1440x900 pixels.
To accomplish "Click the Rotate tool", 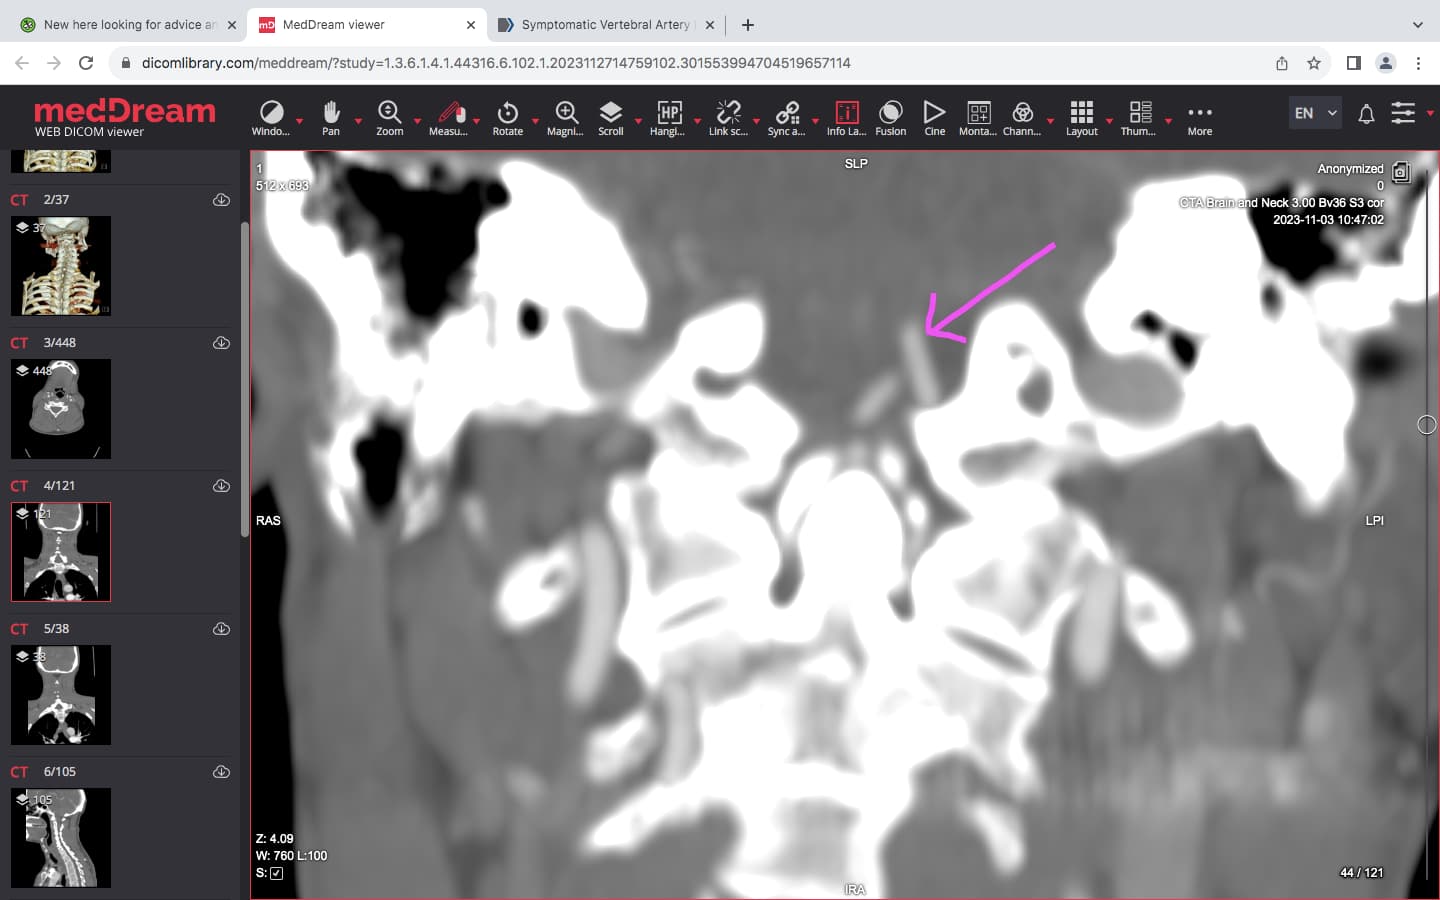I will click(508, 118).
